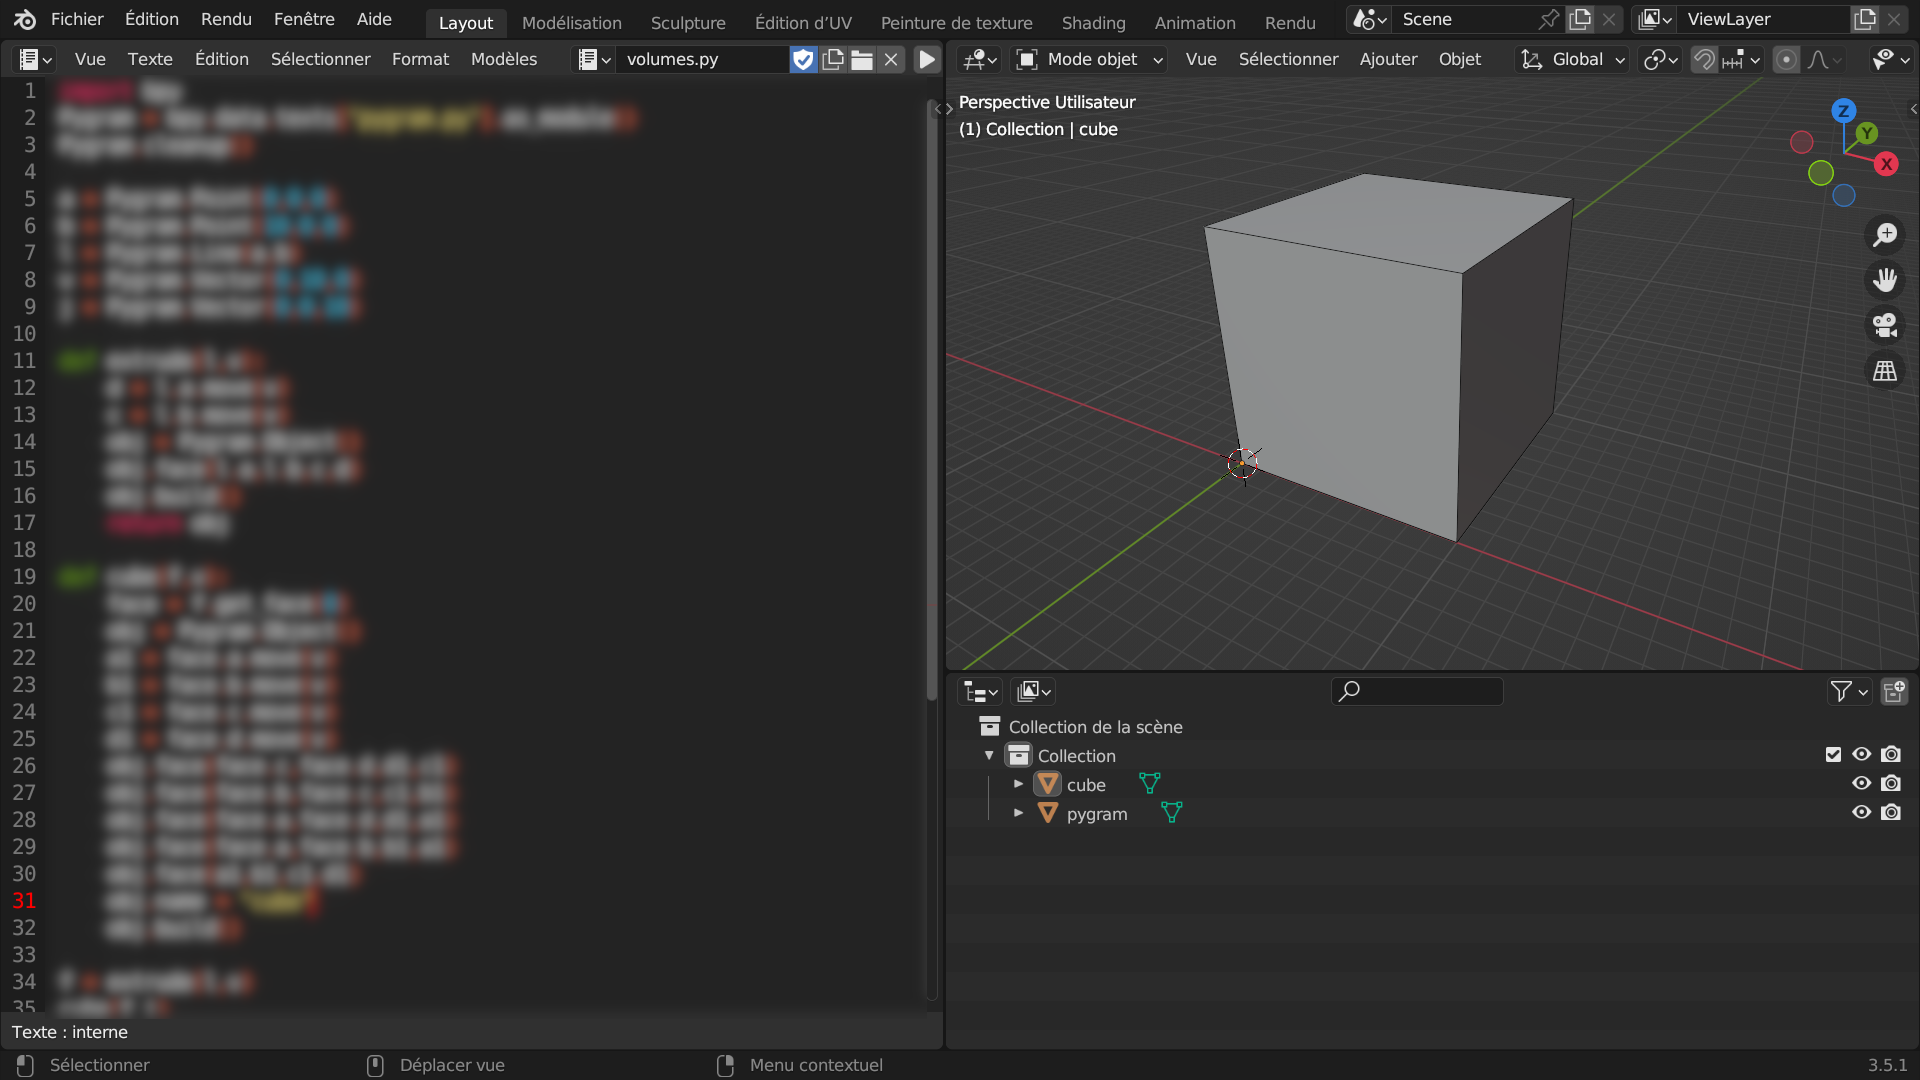
Task: Open the Mode objet dropdown
Action: pyautogui.click(x=1090, y=60)
